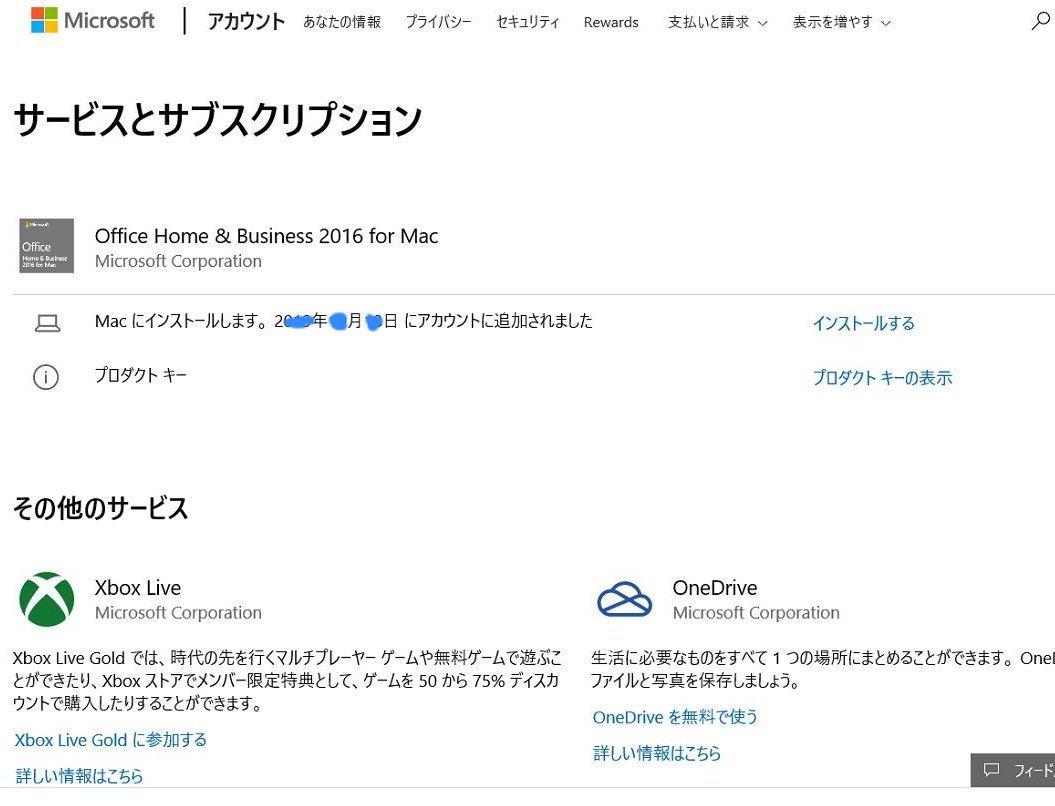Click the Xbox Live heading
Screen dimensions: 1055x806
[138, 588]
